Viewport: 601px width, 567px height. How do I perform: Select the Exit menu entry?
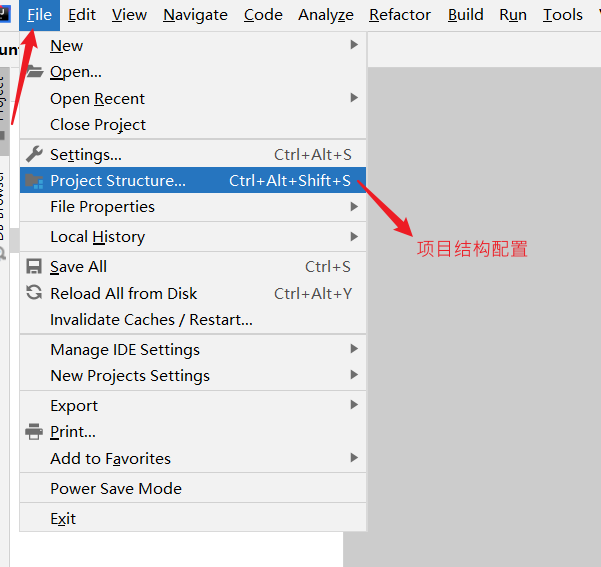pyautogui.click(x=63, y=519)
